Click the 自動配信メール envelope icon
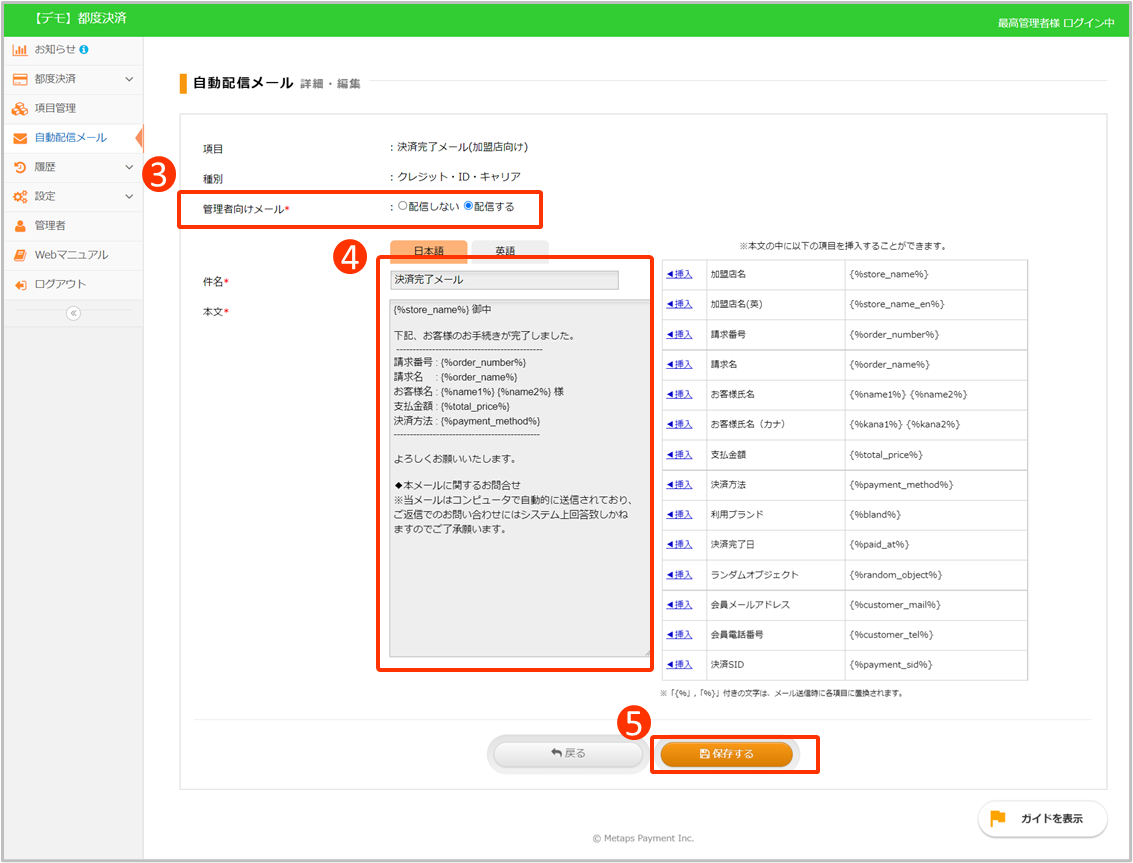The width and height of the screenshot is (1133, 863). click(x=20, y=138)
